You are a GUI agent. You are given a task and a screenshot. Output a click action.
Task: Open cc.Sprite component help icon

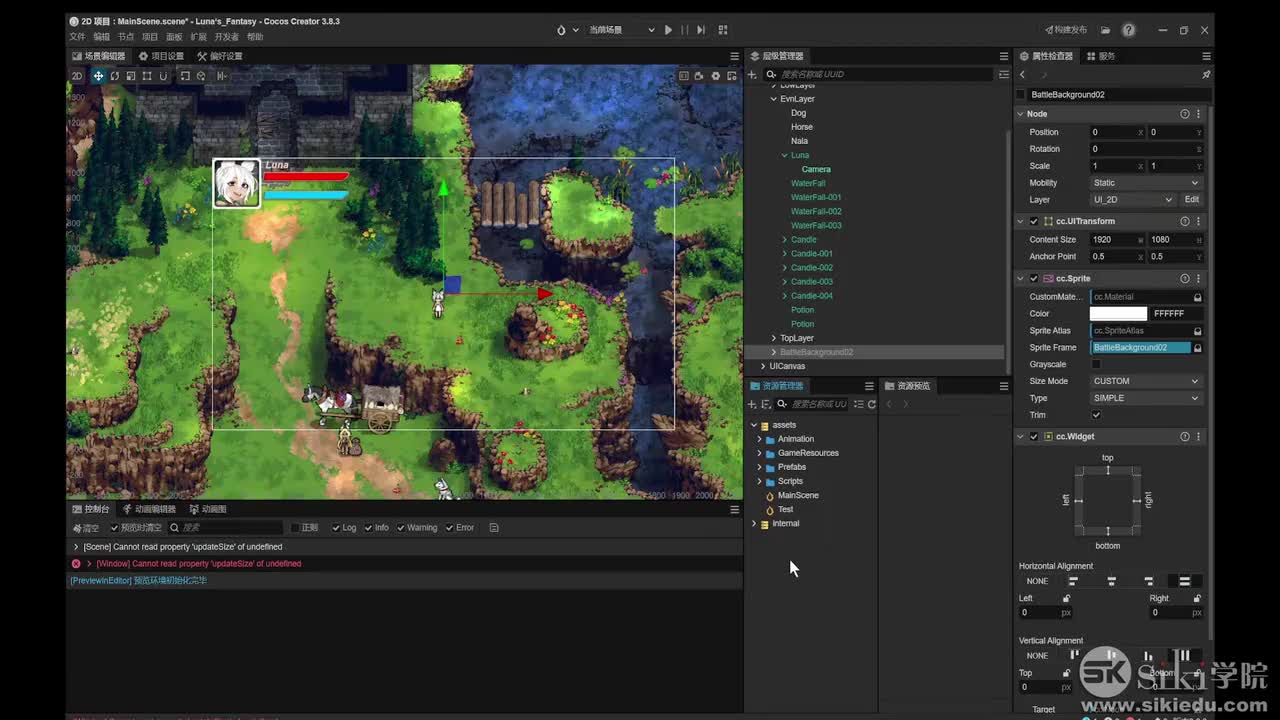[x=1185, y=279]
